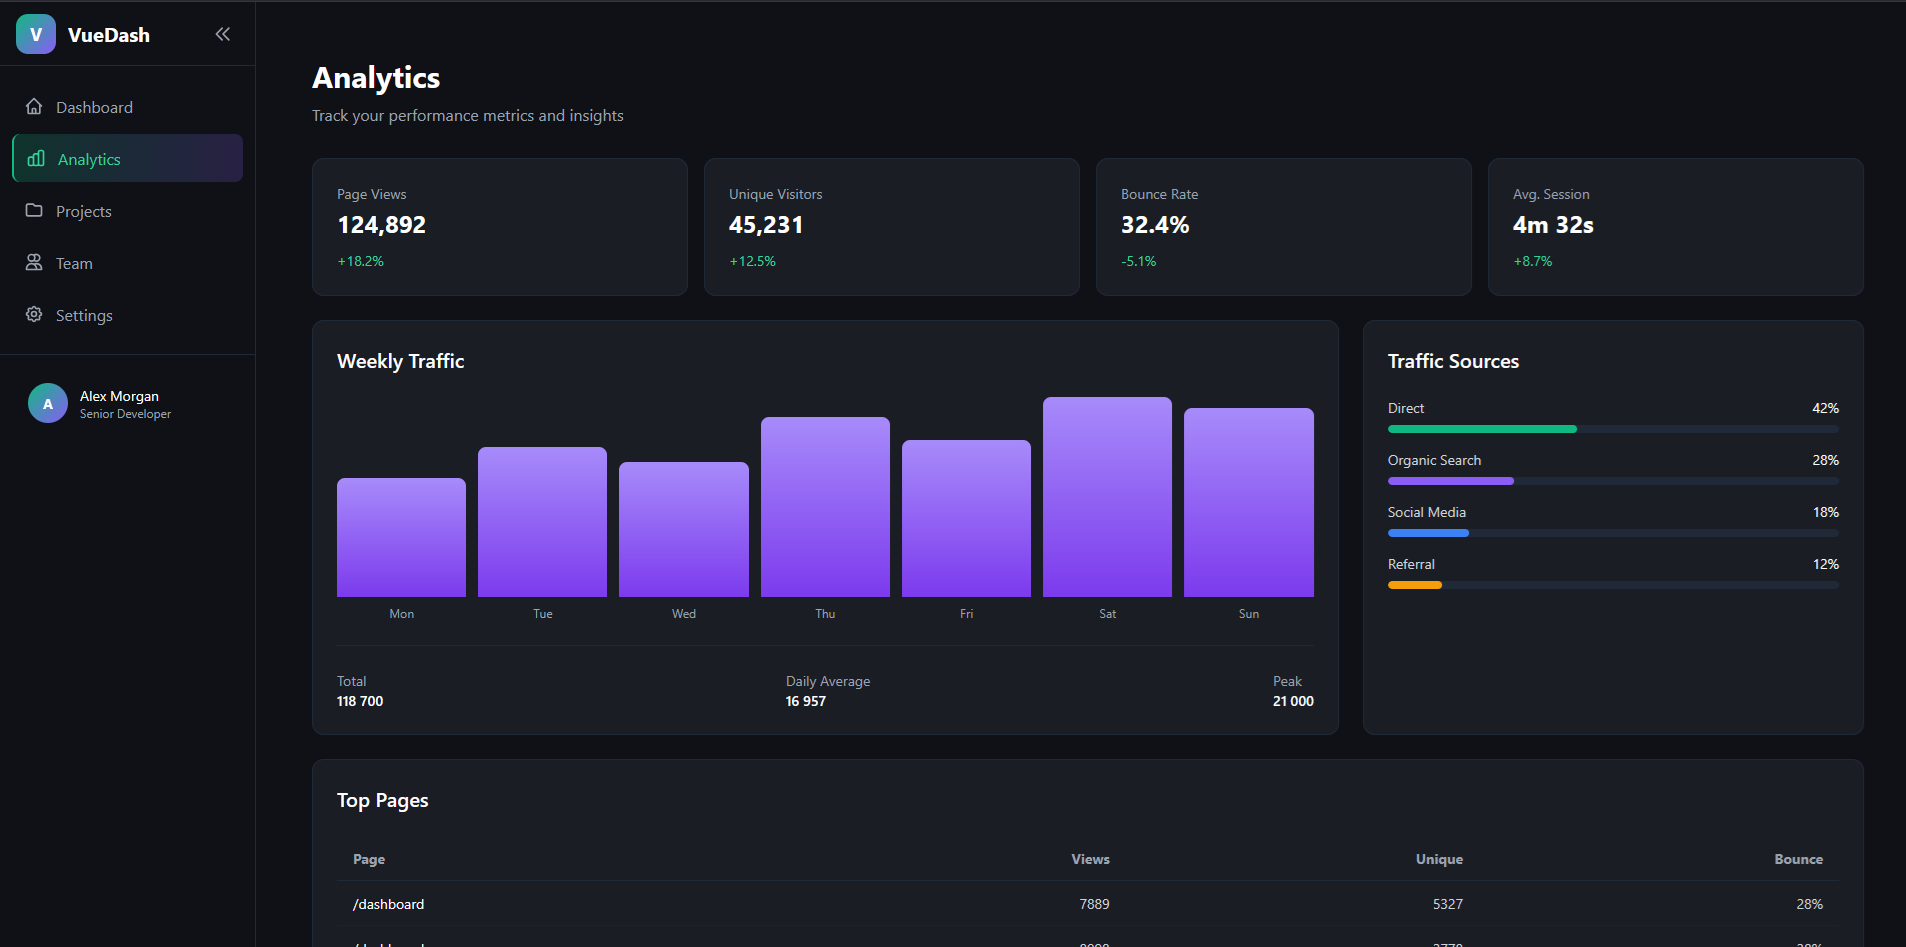Click the Peak 21 000 value
The width and height of the screenshot is (1906, 947).
click(x=1293, y=701)
